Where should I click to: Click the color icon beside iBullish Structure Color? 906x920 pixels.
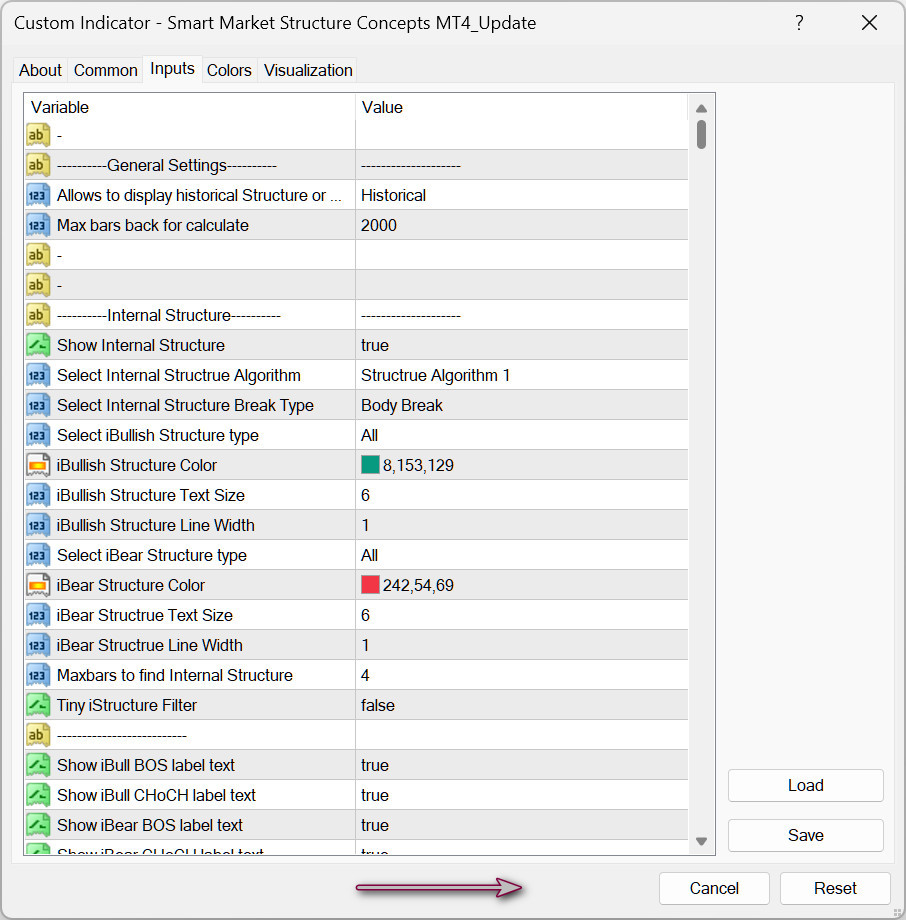point(38,465)
